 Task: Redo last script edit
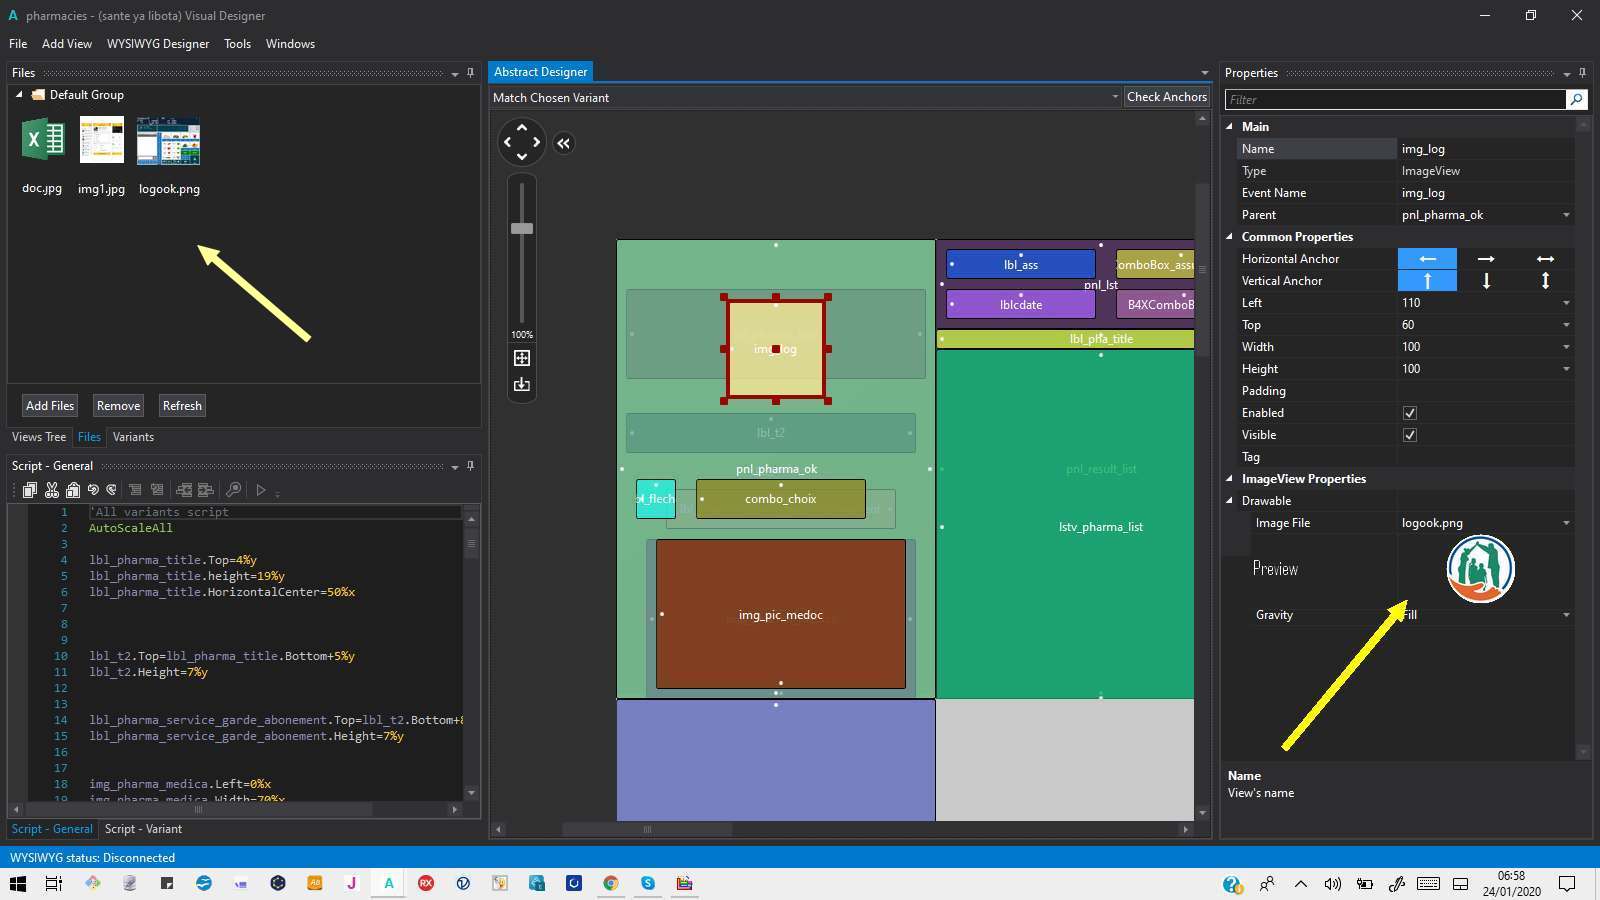click(111, 490)
